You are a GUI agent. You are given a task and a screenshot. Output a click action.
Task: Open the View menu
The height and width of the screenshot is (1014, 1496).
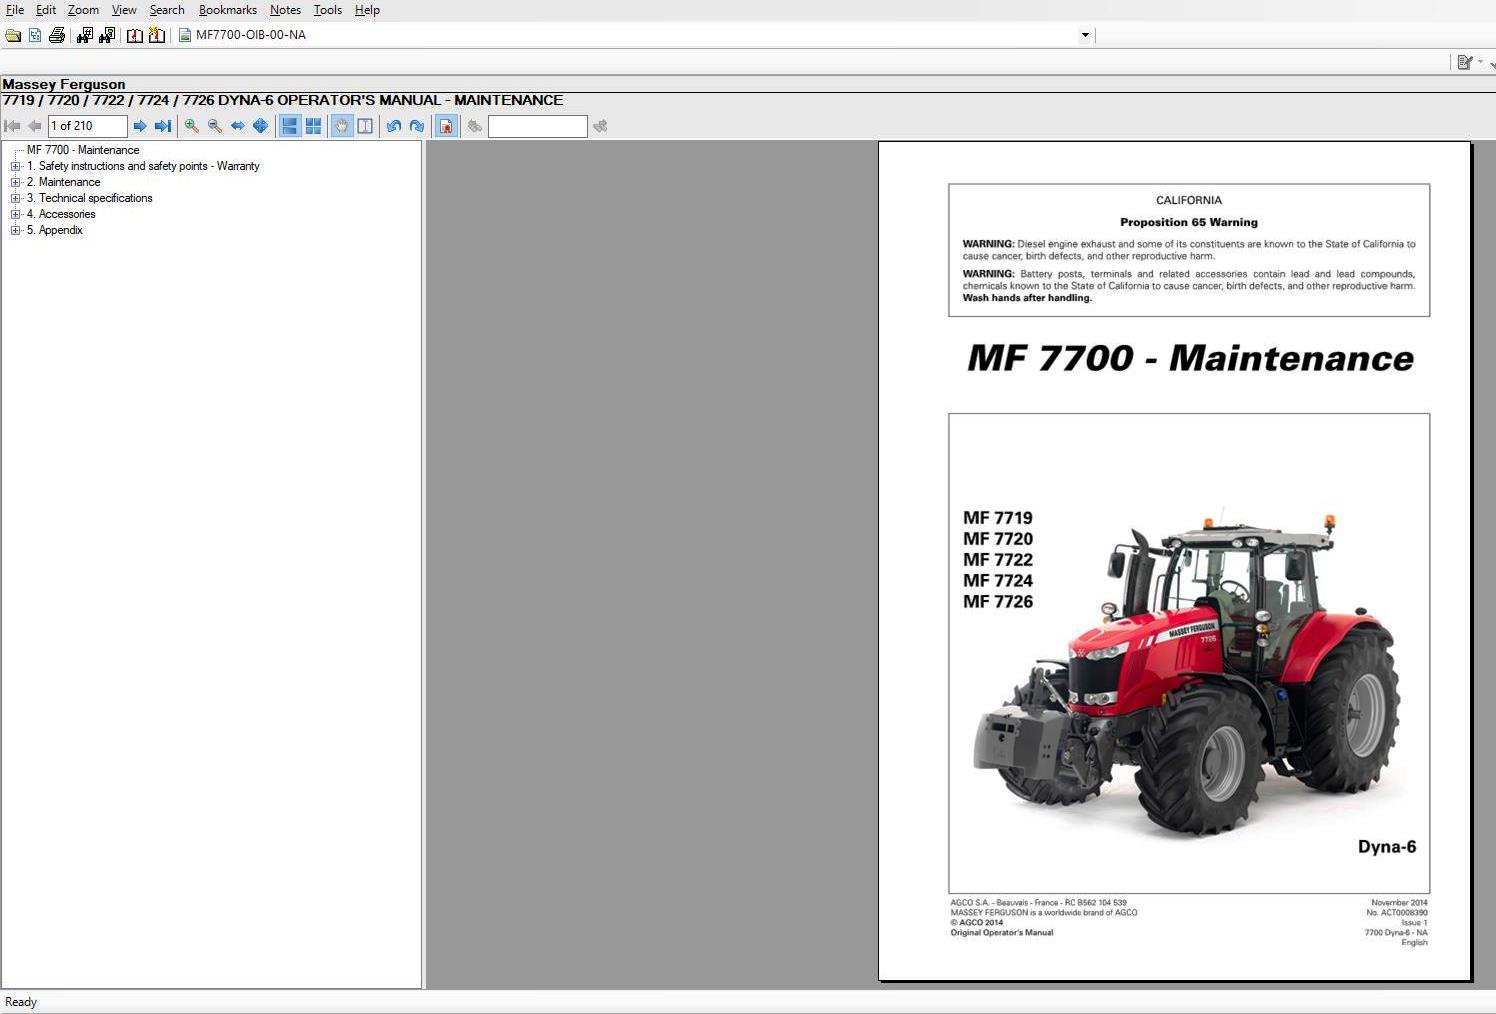pyautogui.click(x=124, y=10)
